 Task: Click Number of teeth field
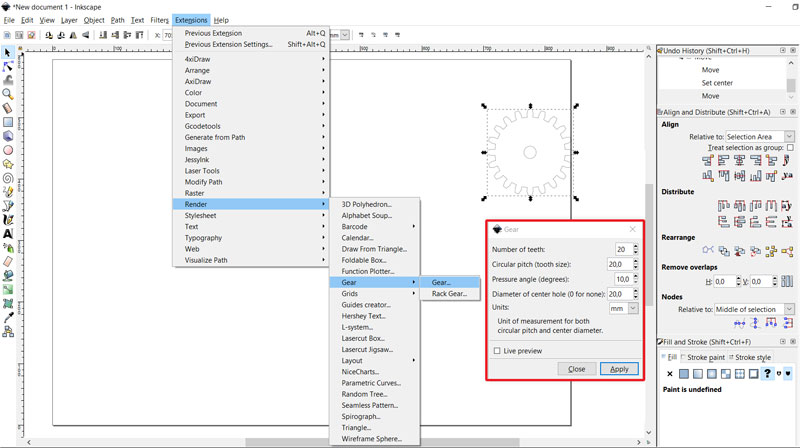point(623,250)
